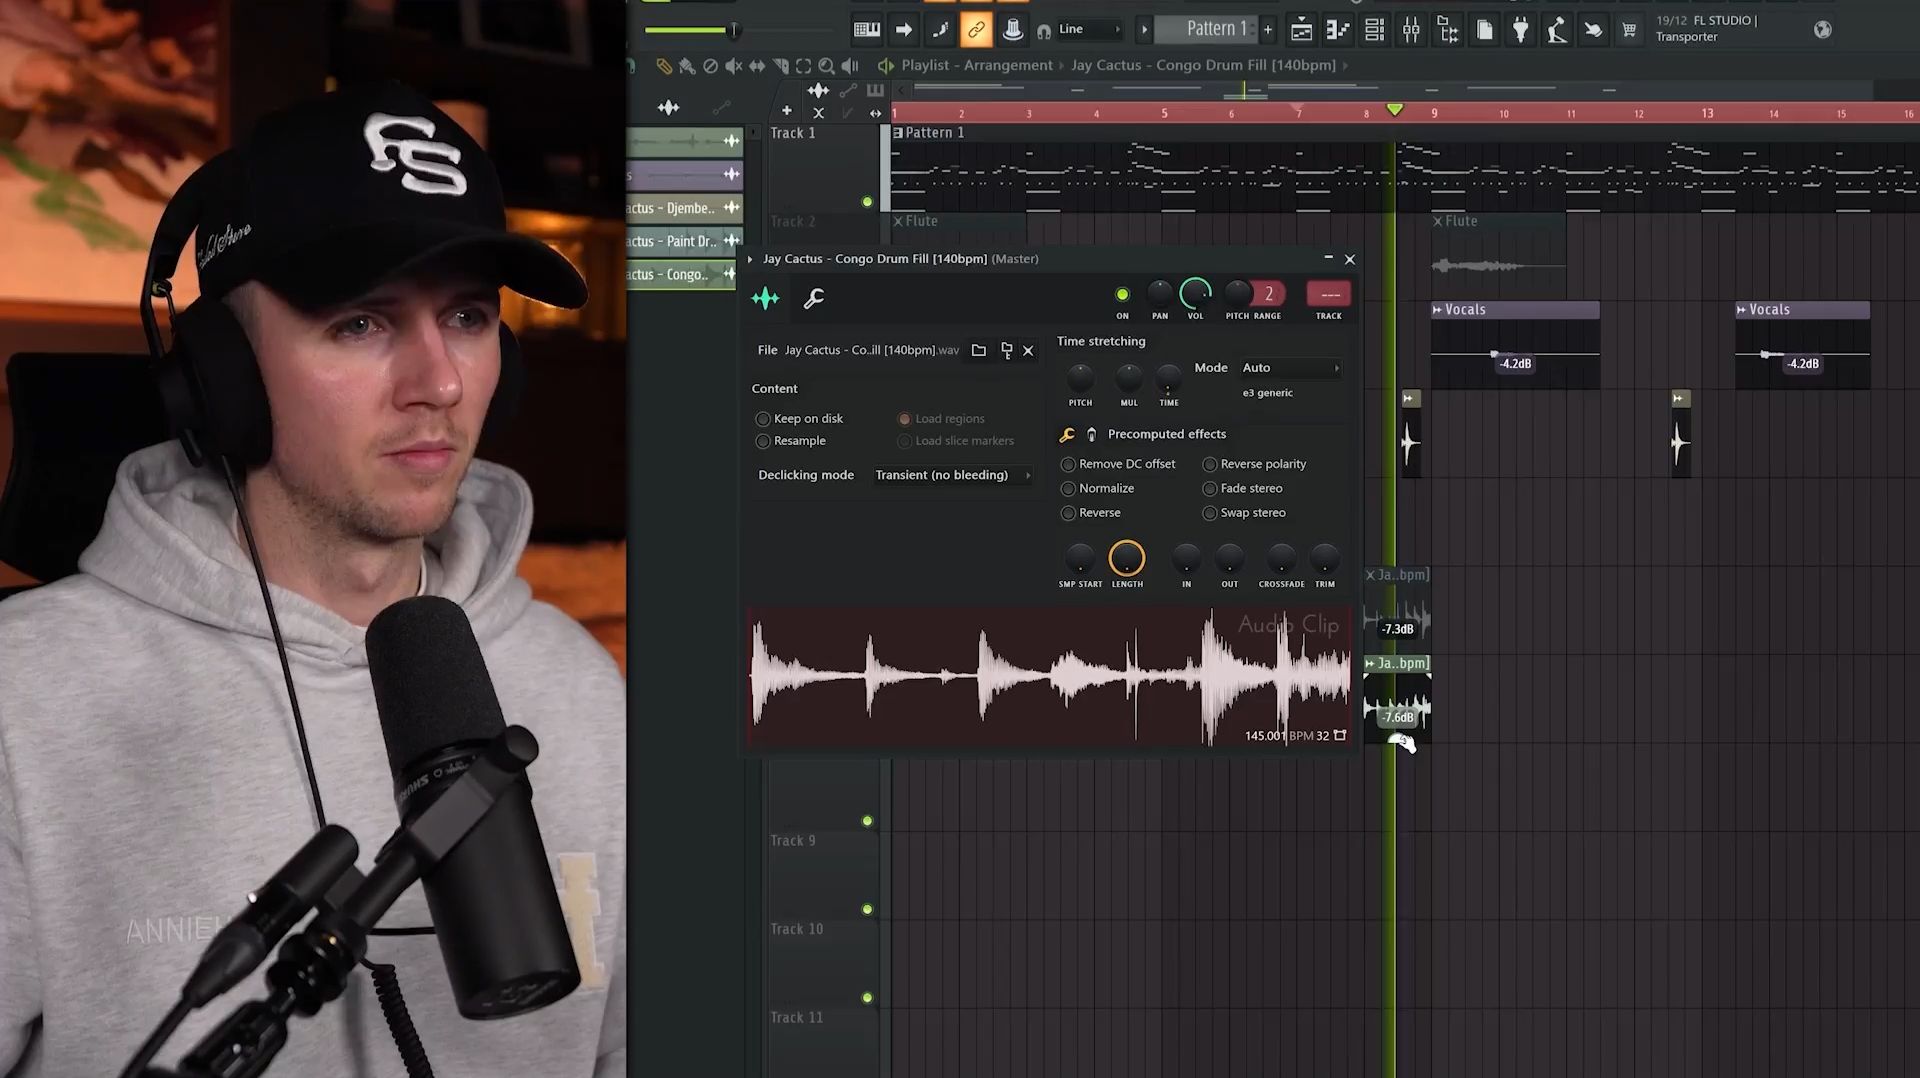Select the delete tool in playlist
This screenshot has height=1078, width=1920.
(x=710, y=66)
